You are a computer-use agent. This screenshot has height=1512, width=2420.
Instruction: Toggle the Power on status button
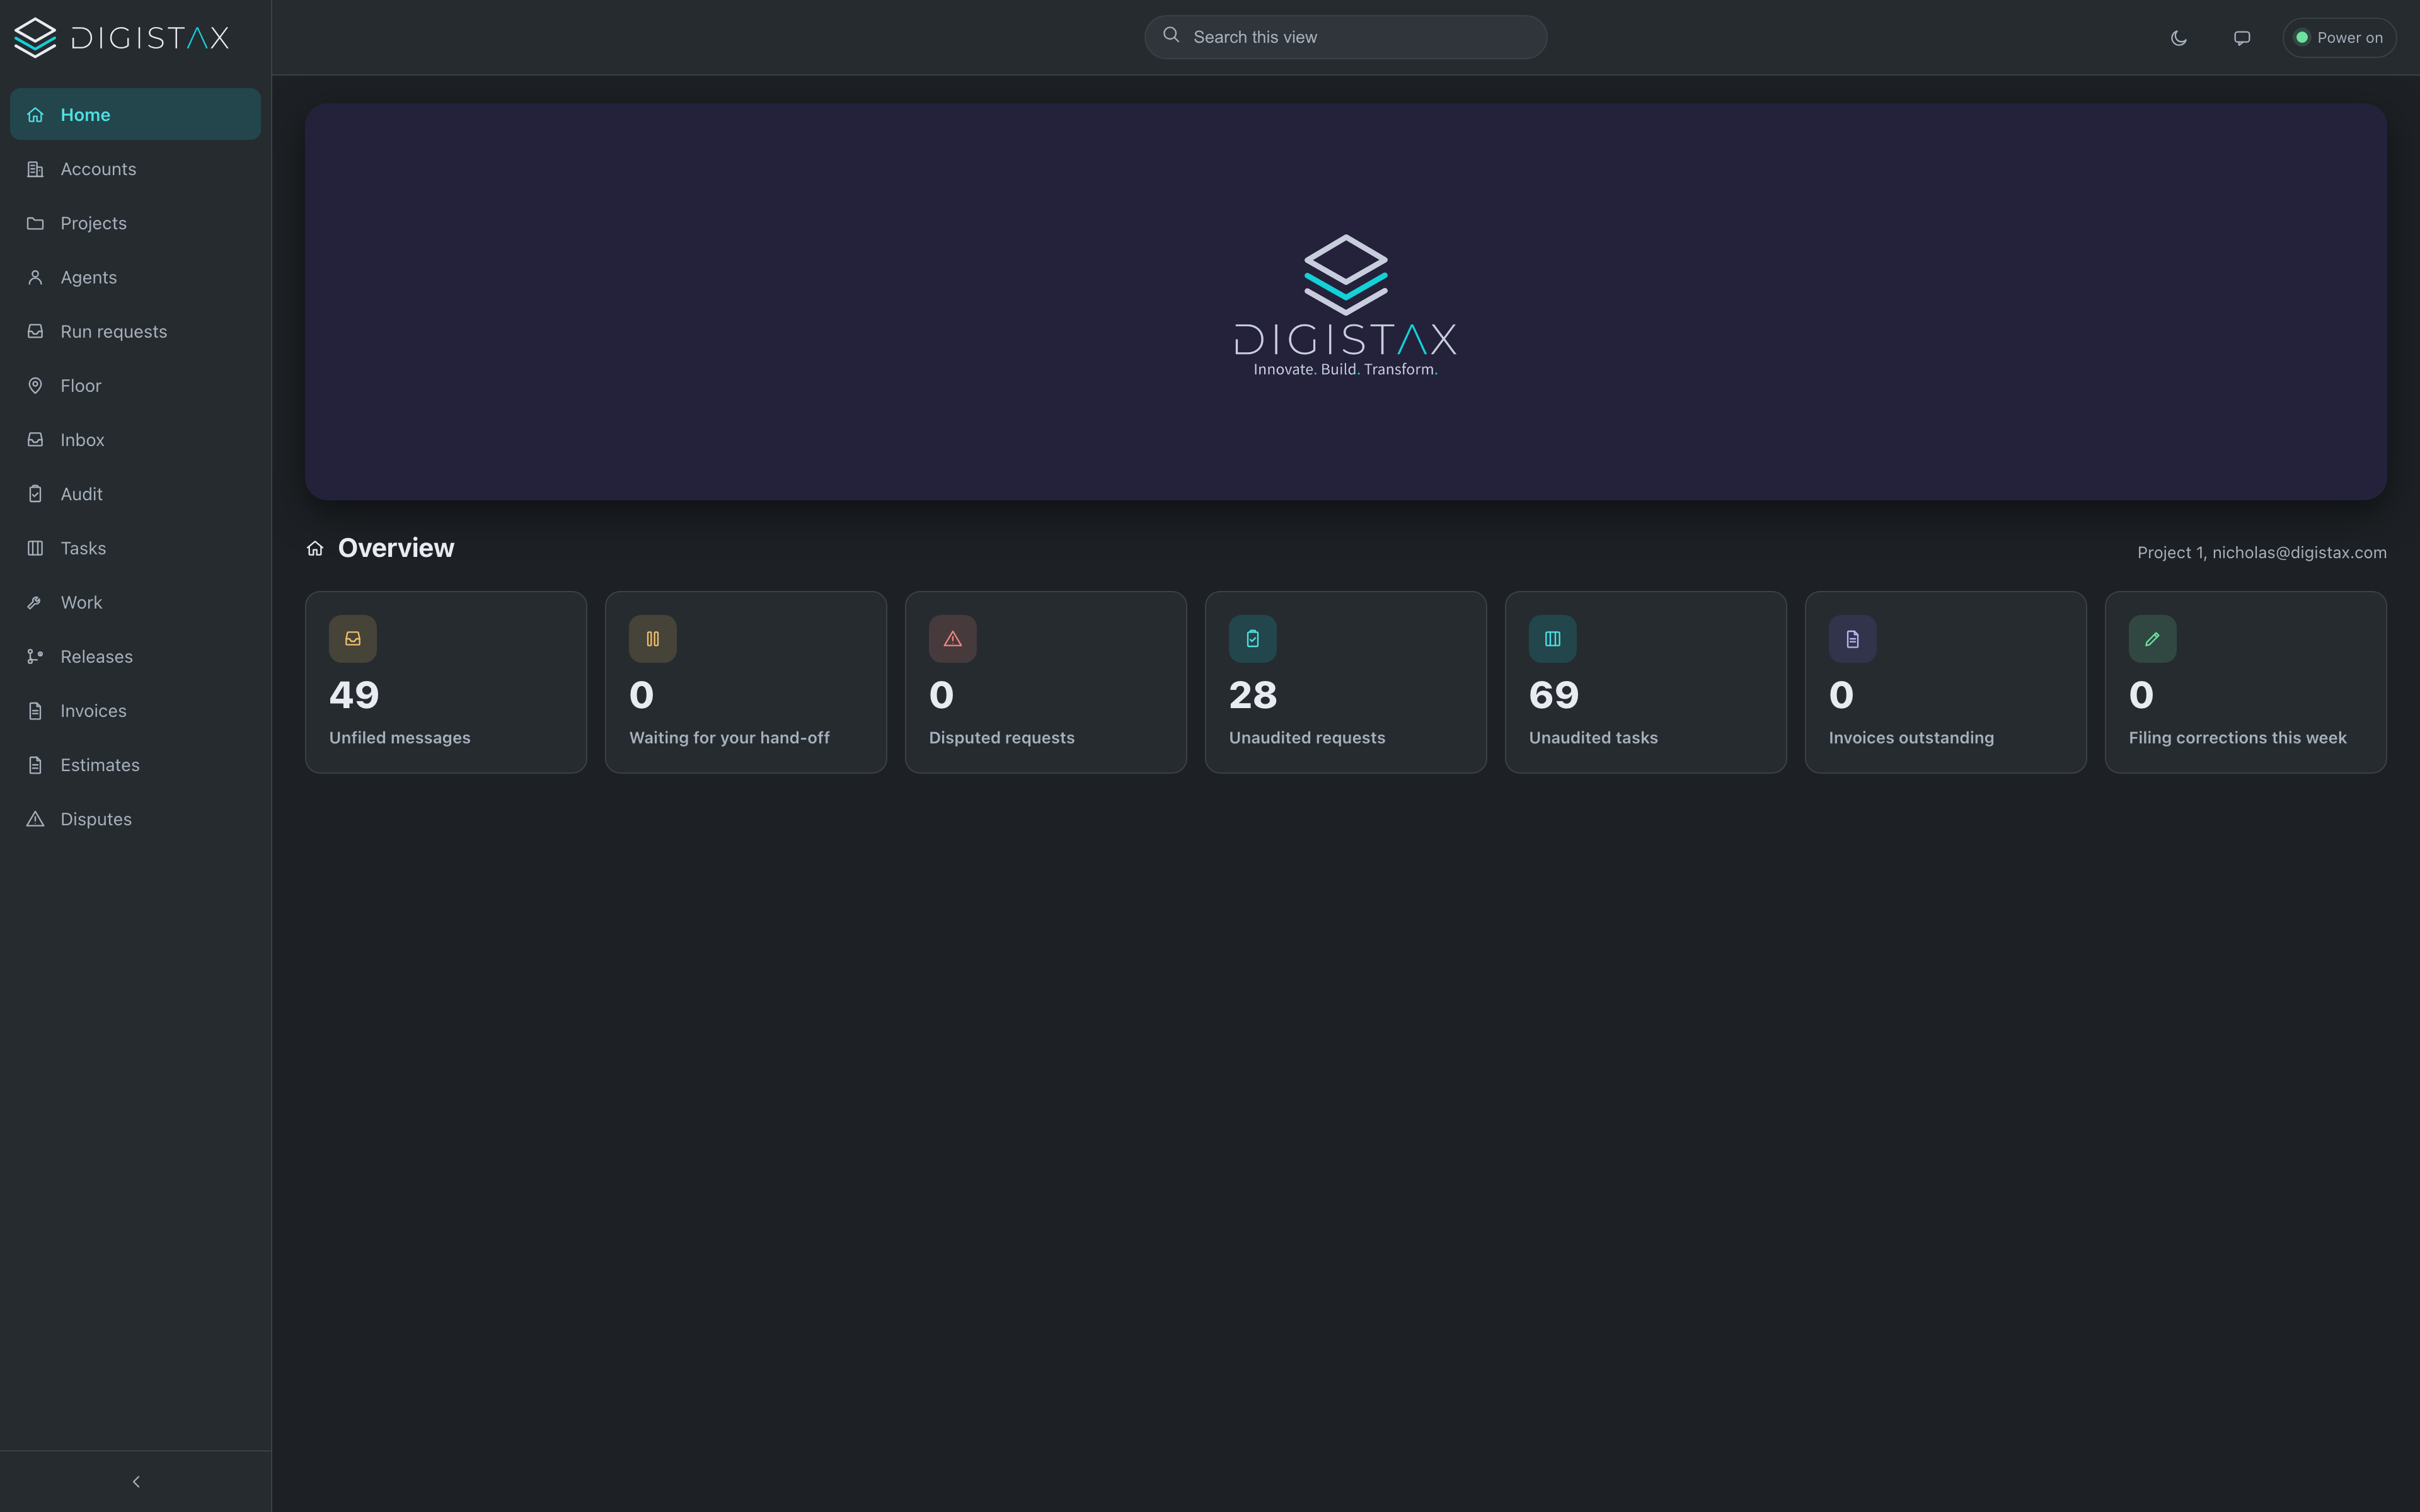tap(2339, 38)
